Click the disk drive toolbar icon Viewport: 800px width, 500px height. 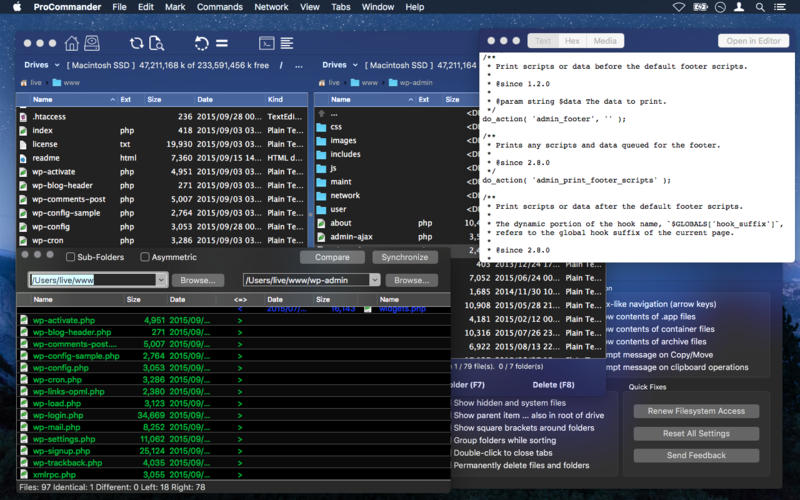click(x=92, y=43)
